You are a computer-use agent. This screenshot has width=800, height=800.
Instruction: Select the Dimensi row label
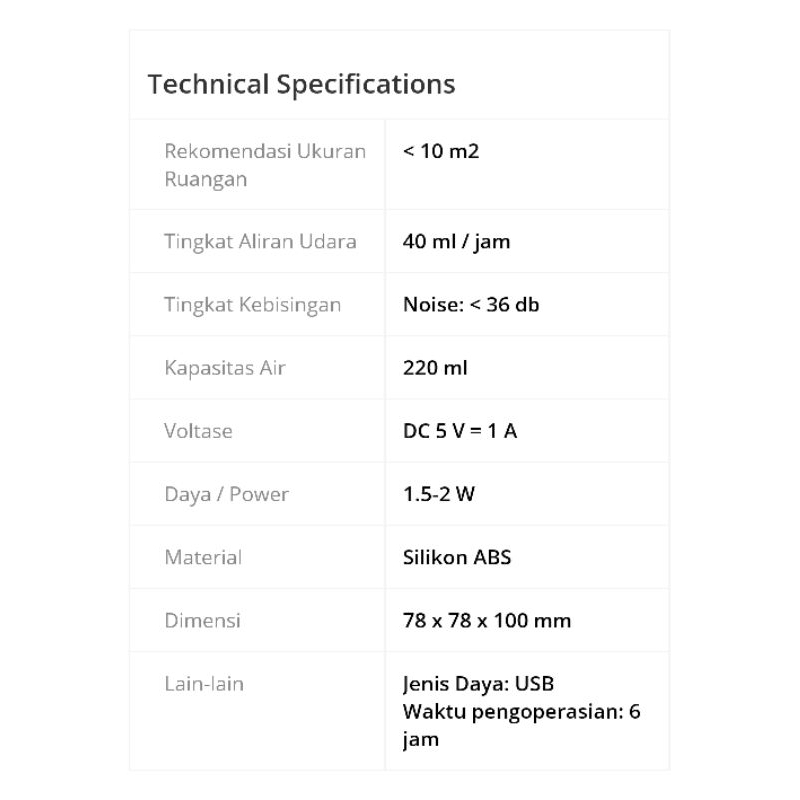tap(202, 620)
